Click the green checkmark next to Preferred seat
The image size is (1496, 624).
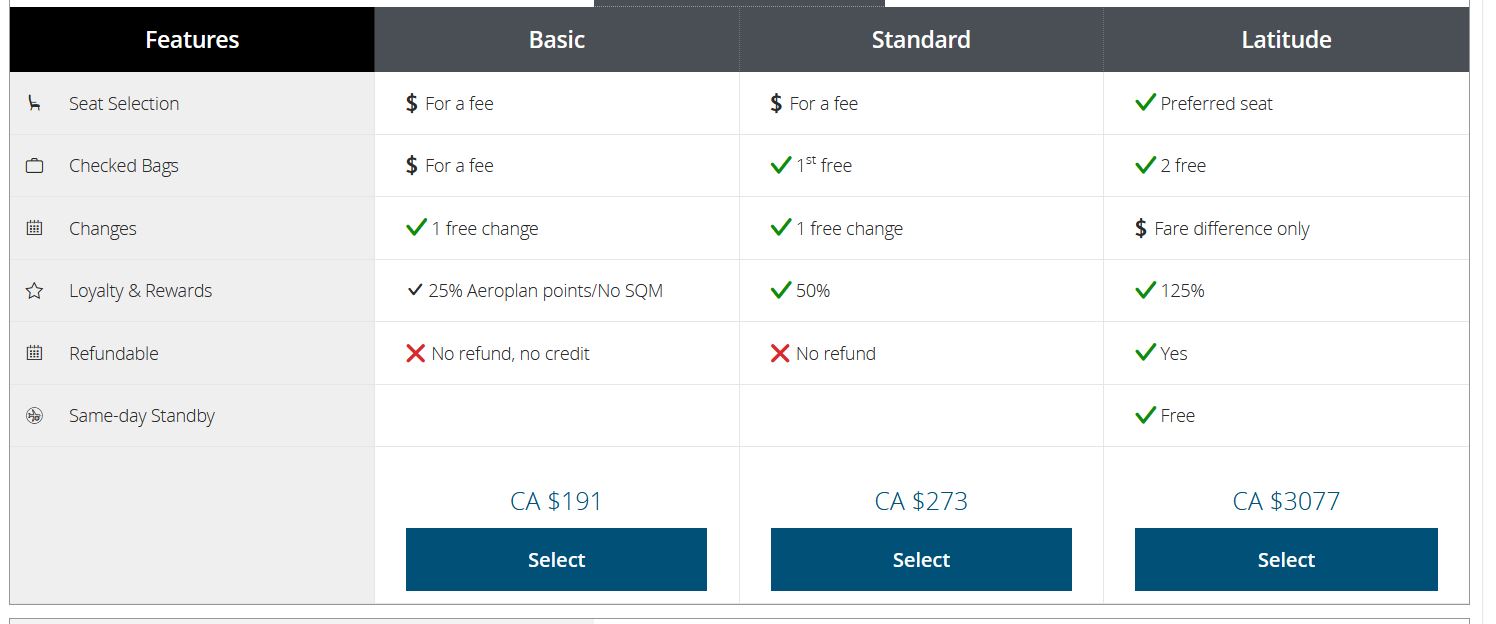[x=1146, y=102]
